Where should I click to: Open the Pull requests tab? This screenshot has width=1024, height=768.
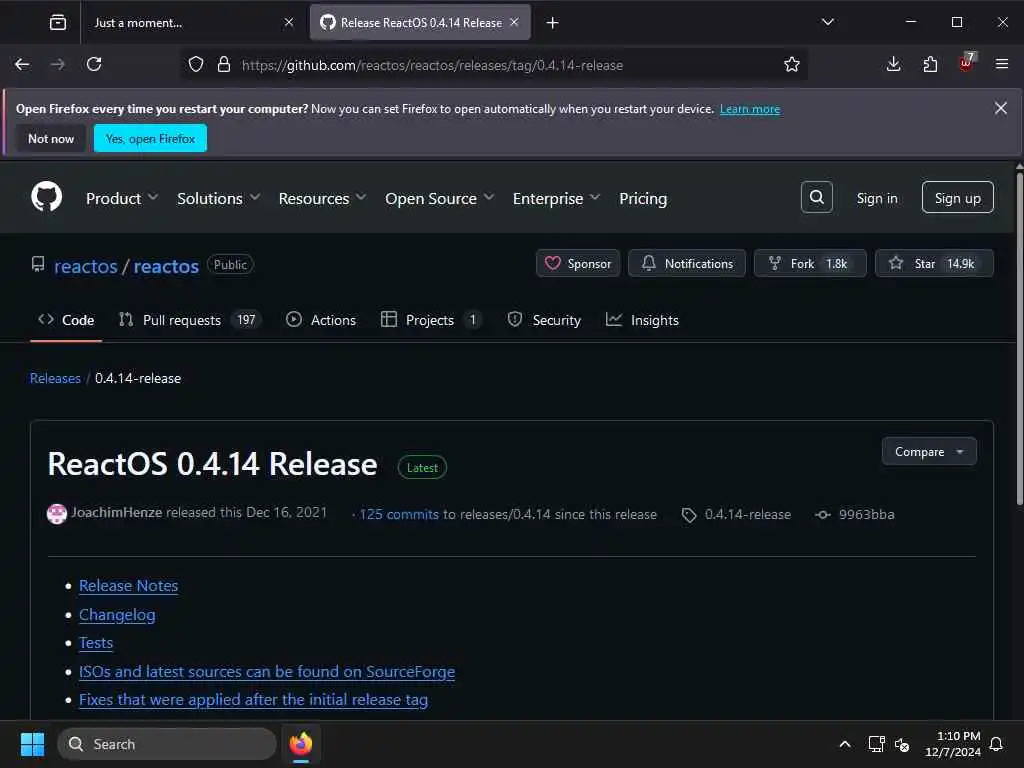tap(189, 320)
